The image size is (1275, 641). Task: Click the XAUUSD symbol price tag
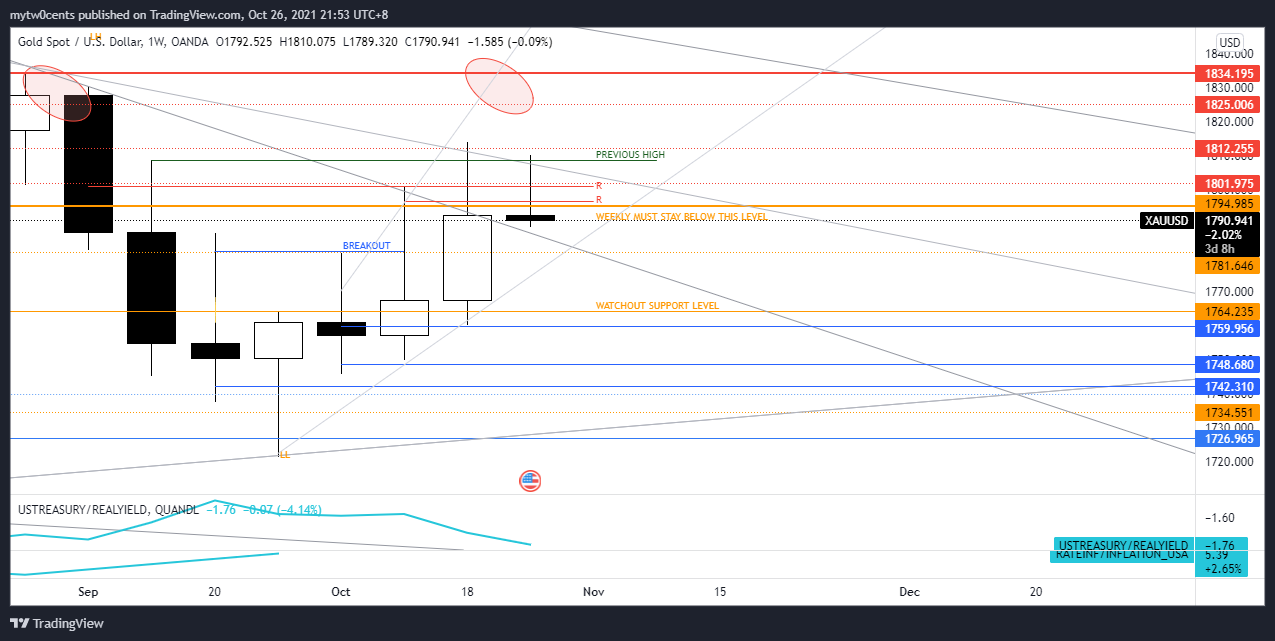[1166, 221]
